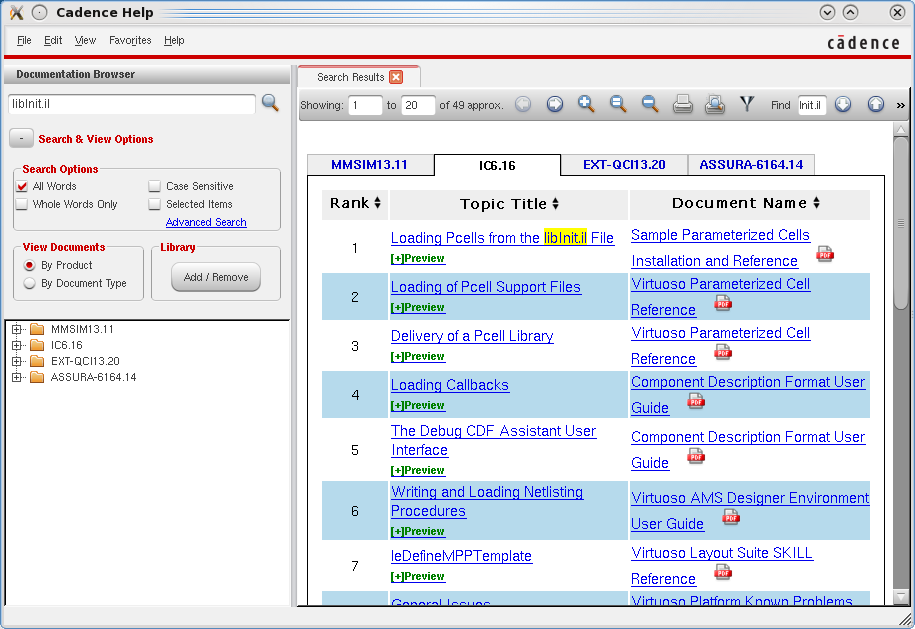This screenshot has height=629, width=915.
Task: Expand preview for Loading Pcells from libInit.il
Action: point(418,258)
